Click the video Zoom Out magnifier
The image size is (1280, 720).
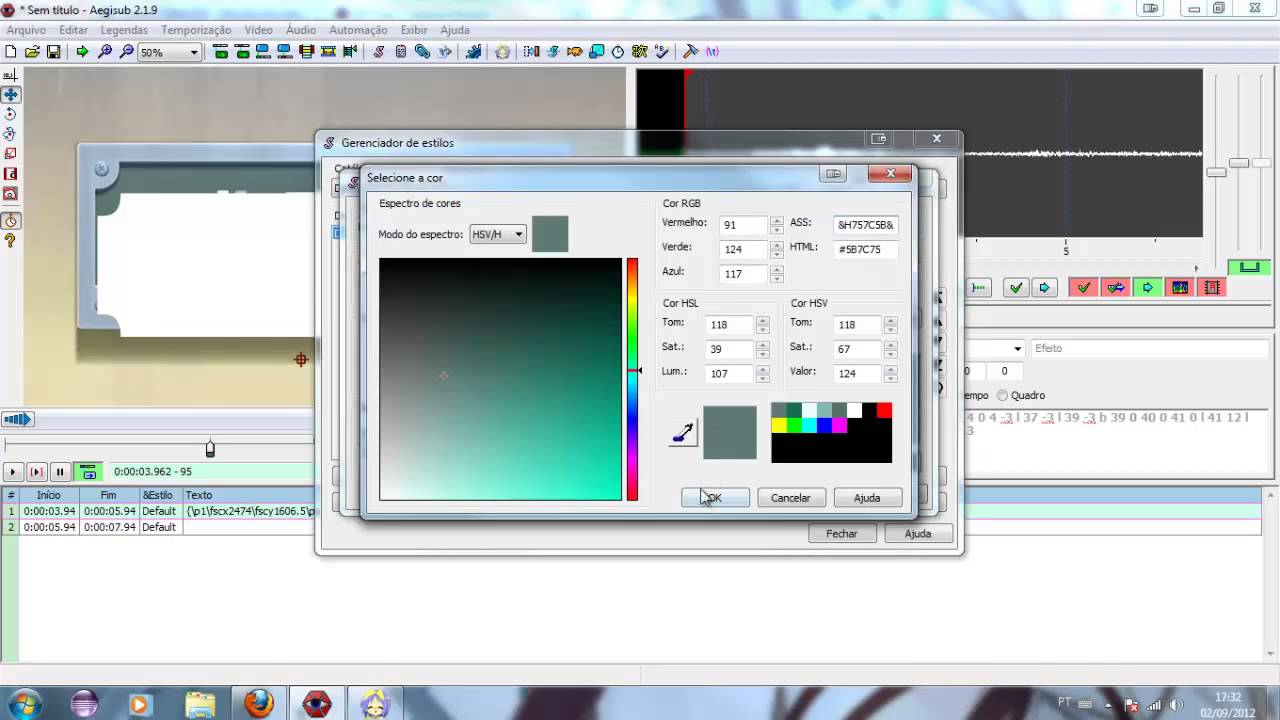127,51
